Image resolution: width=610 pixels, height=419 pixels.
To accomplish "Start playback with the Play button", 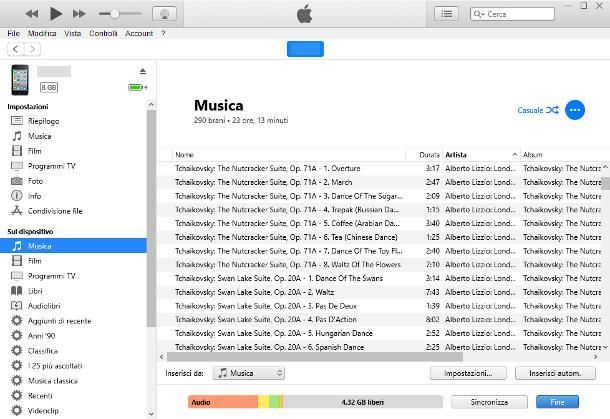I will [x=56, y=14].
